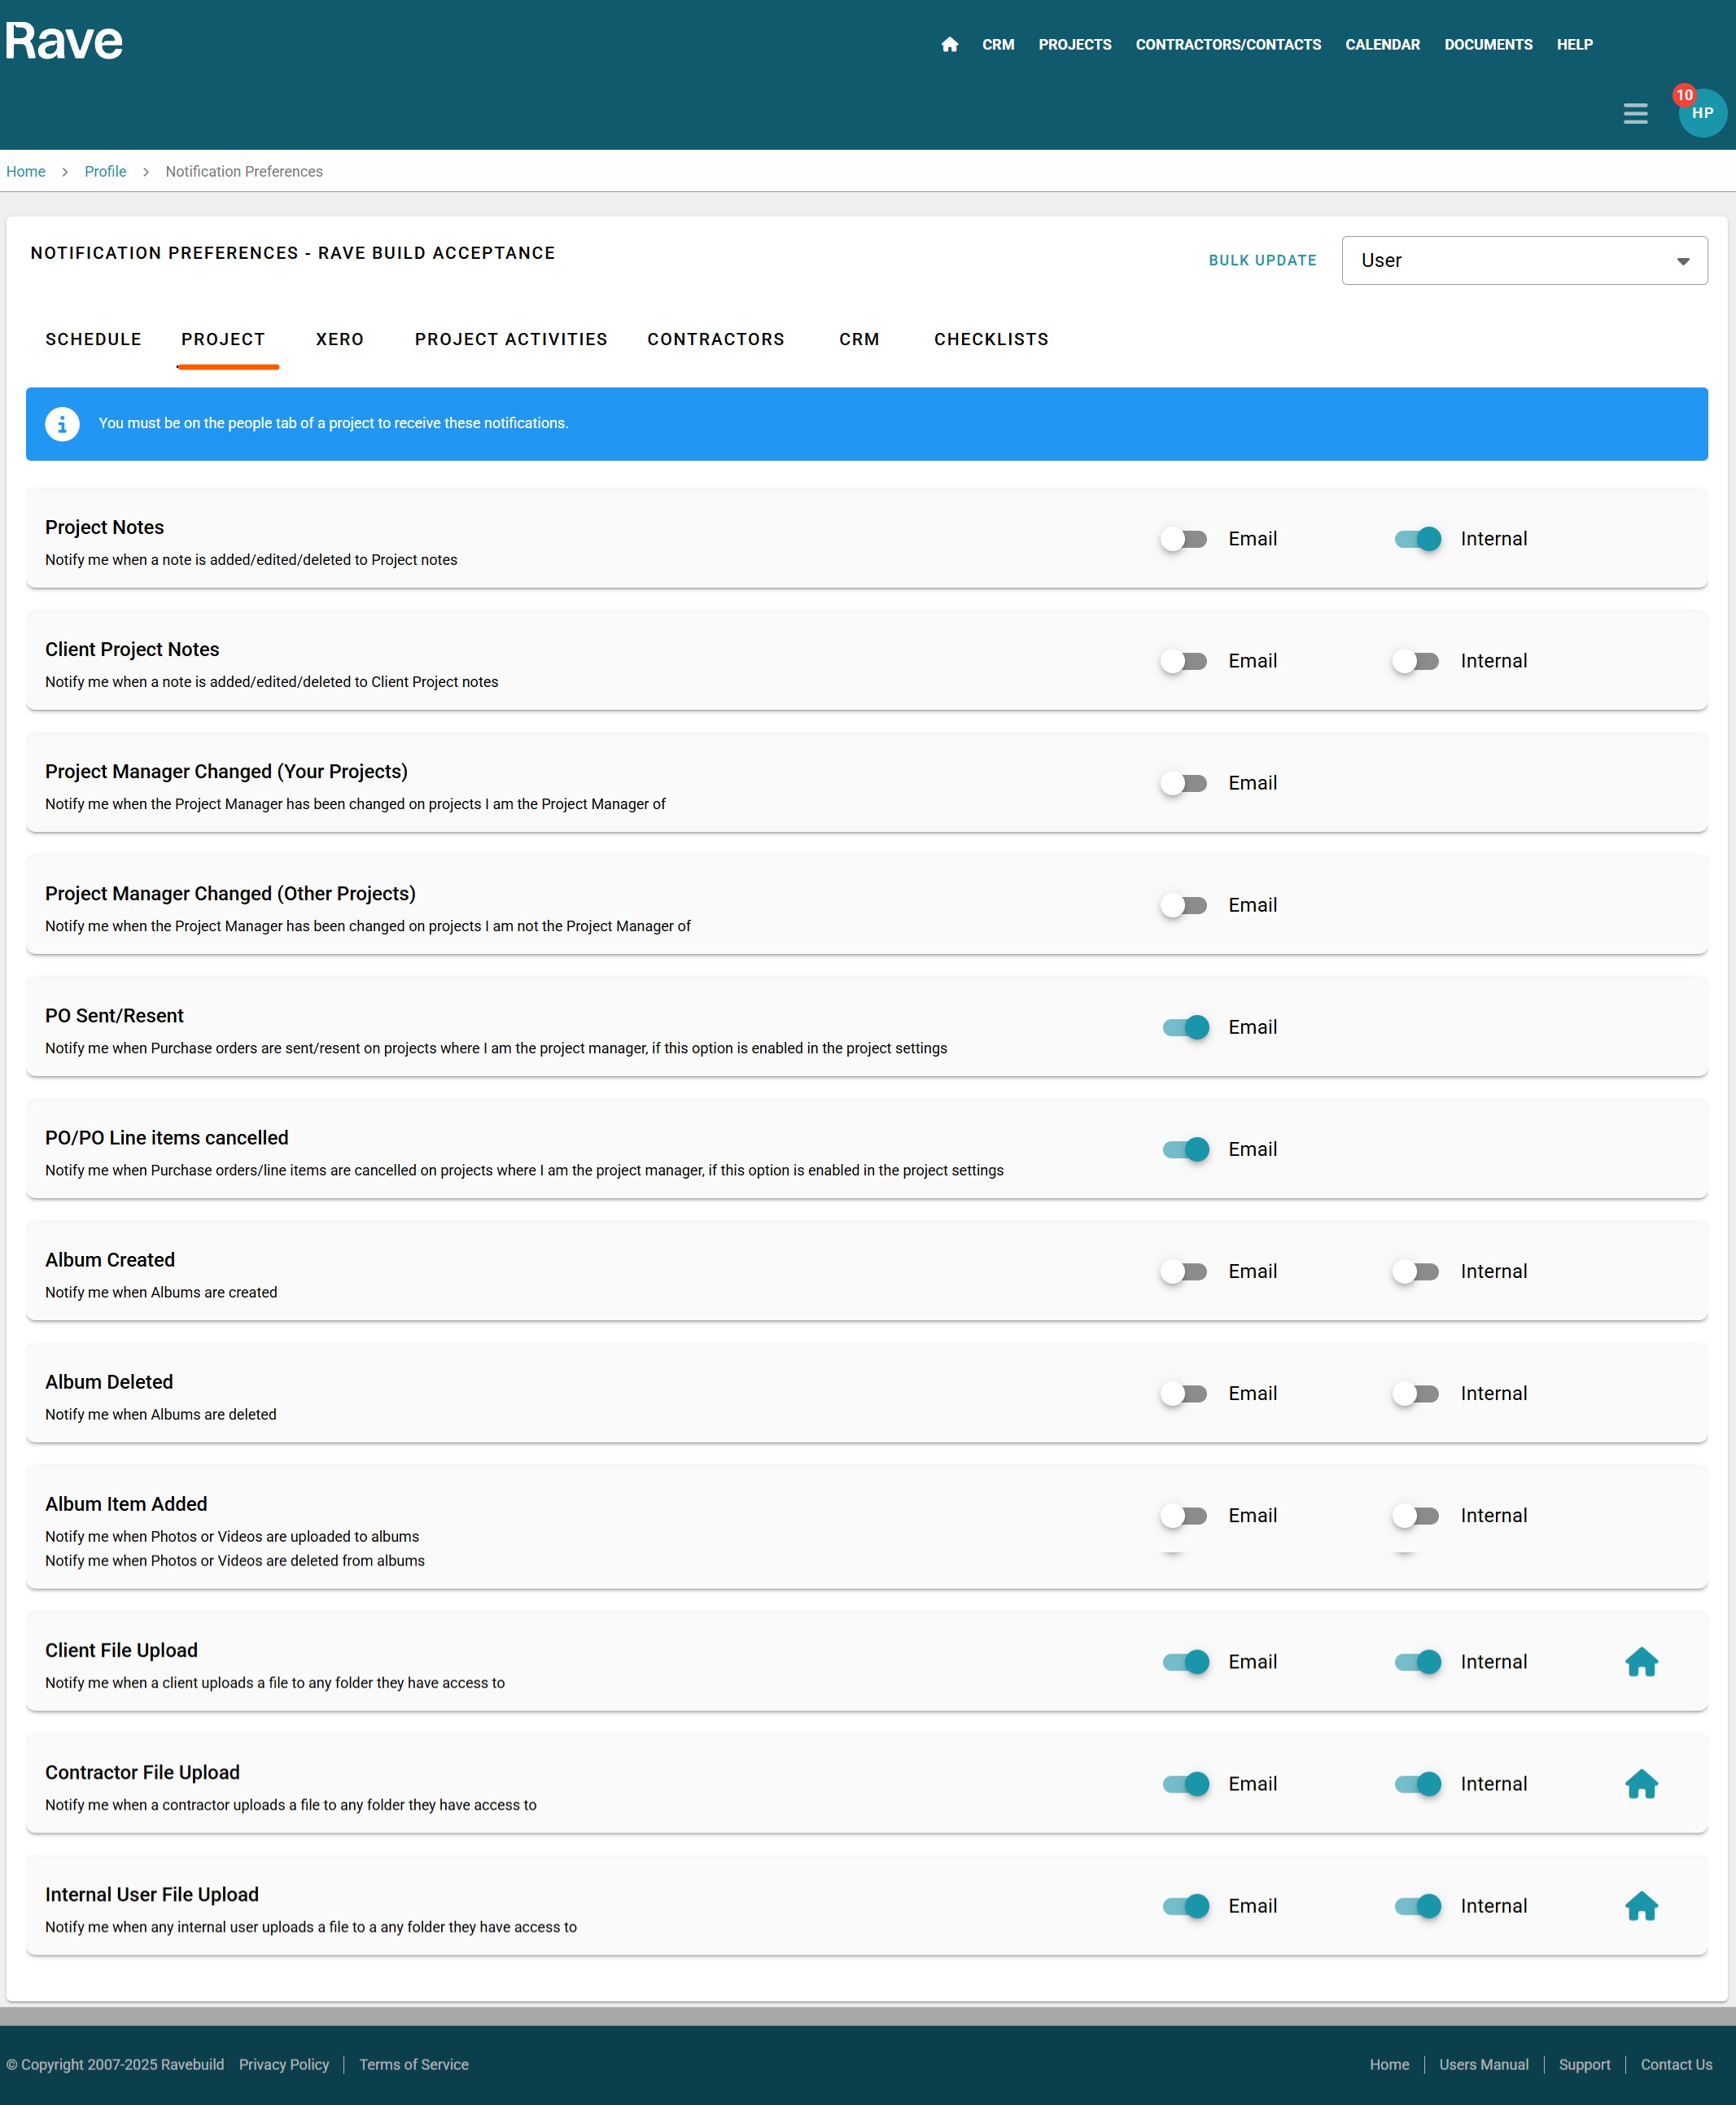Disable Email toggle for PO Sent/Resent
The image size is (1736, 2105).
[1186, 1027]
